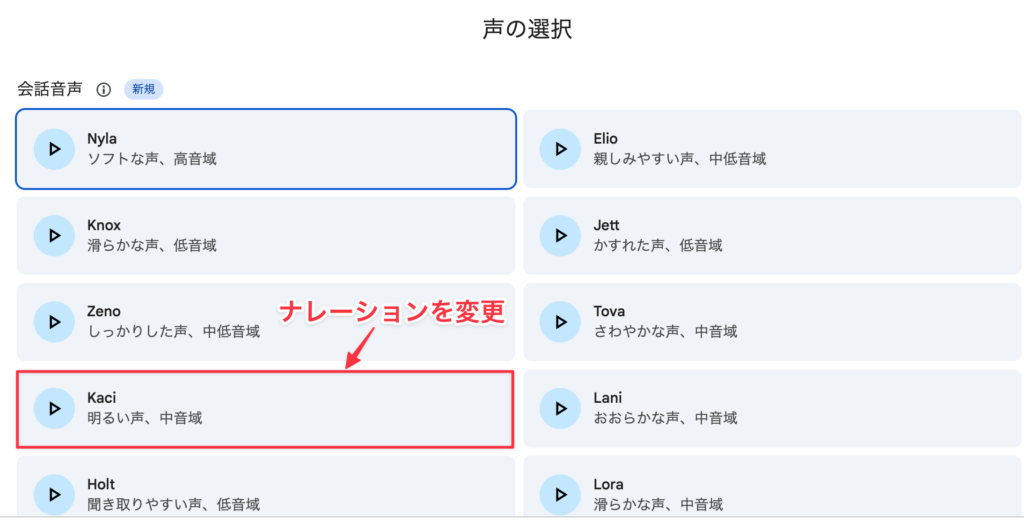Open the info icon beside 会話音声
This screenshot has width=1024, height=523.
coord(103,89)
